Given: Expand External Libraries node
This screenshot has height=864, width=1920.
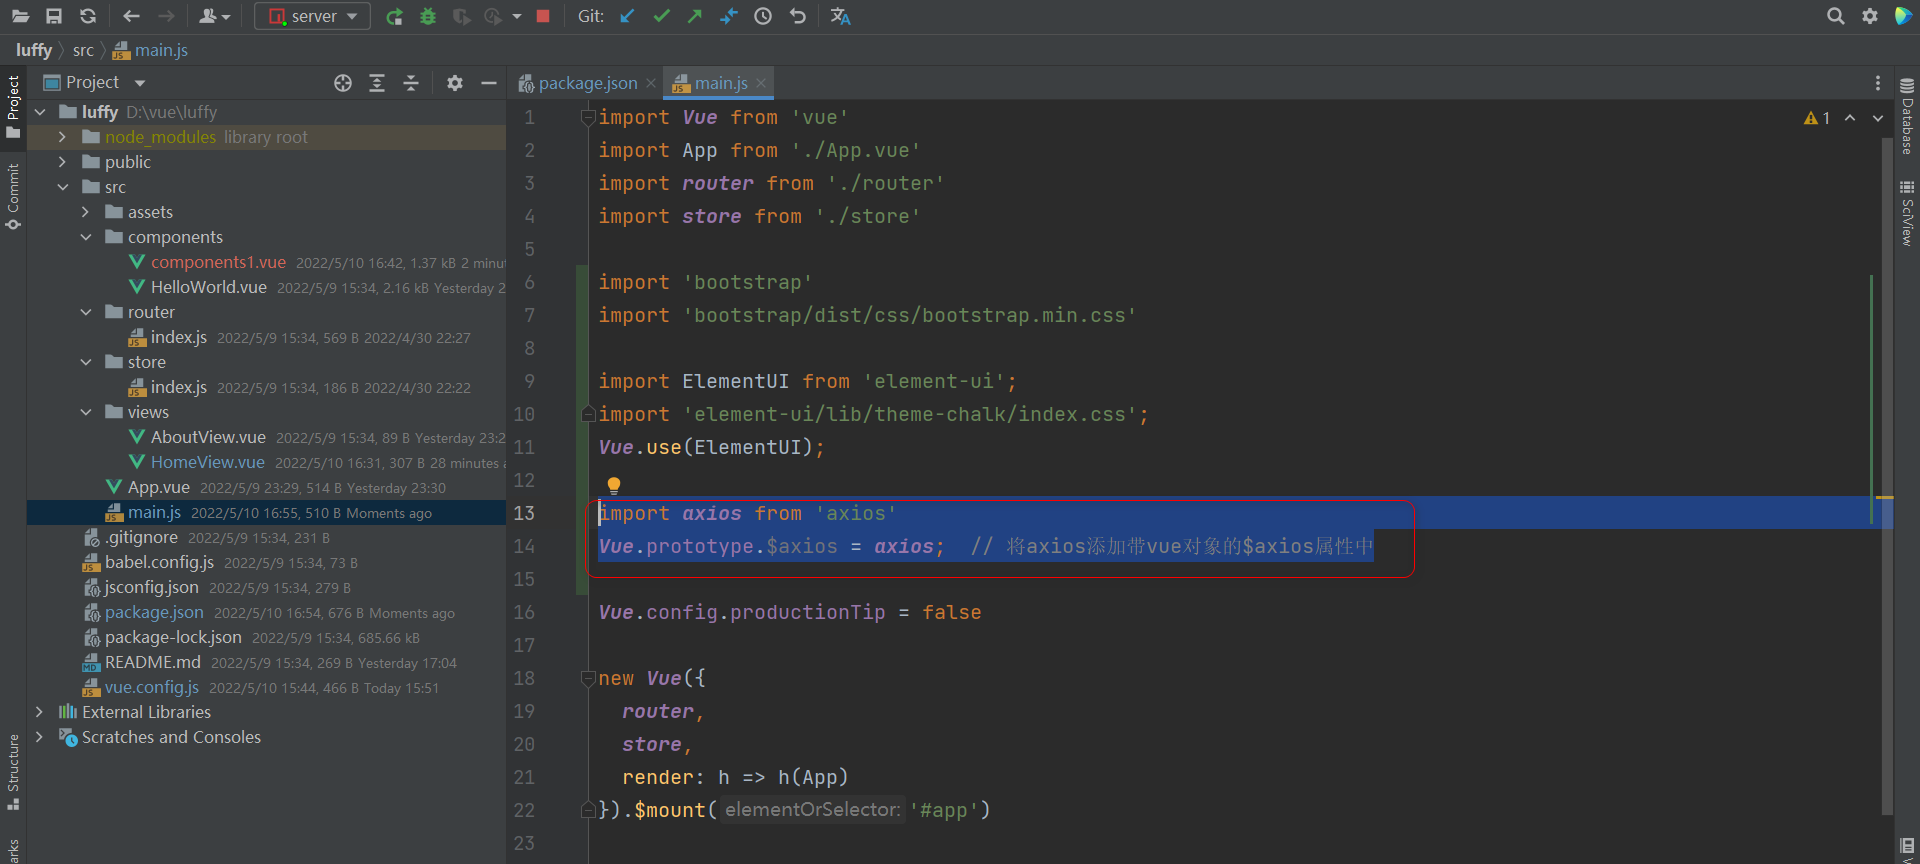Looking at the screenshot, I should (39, 712).
